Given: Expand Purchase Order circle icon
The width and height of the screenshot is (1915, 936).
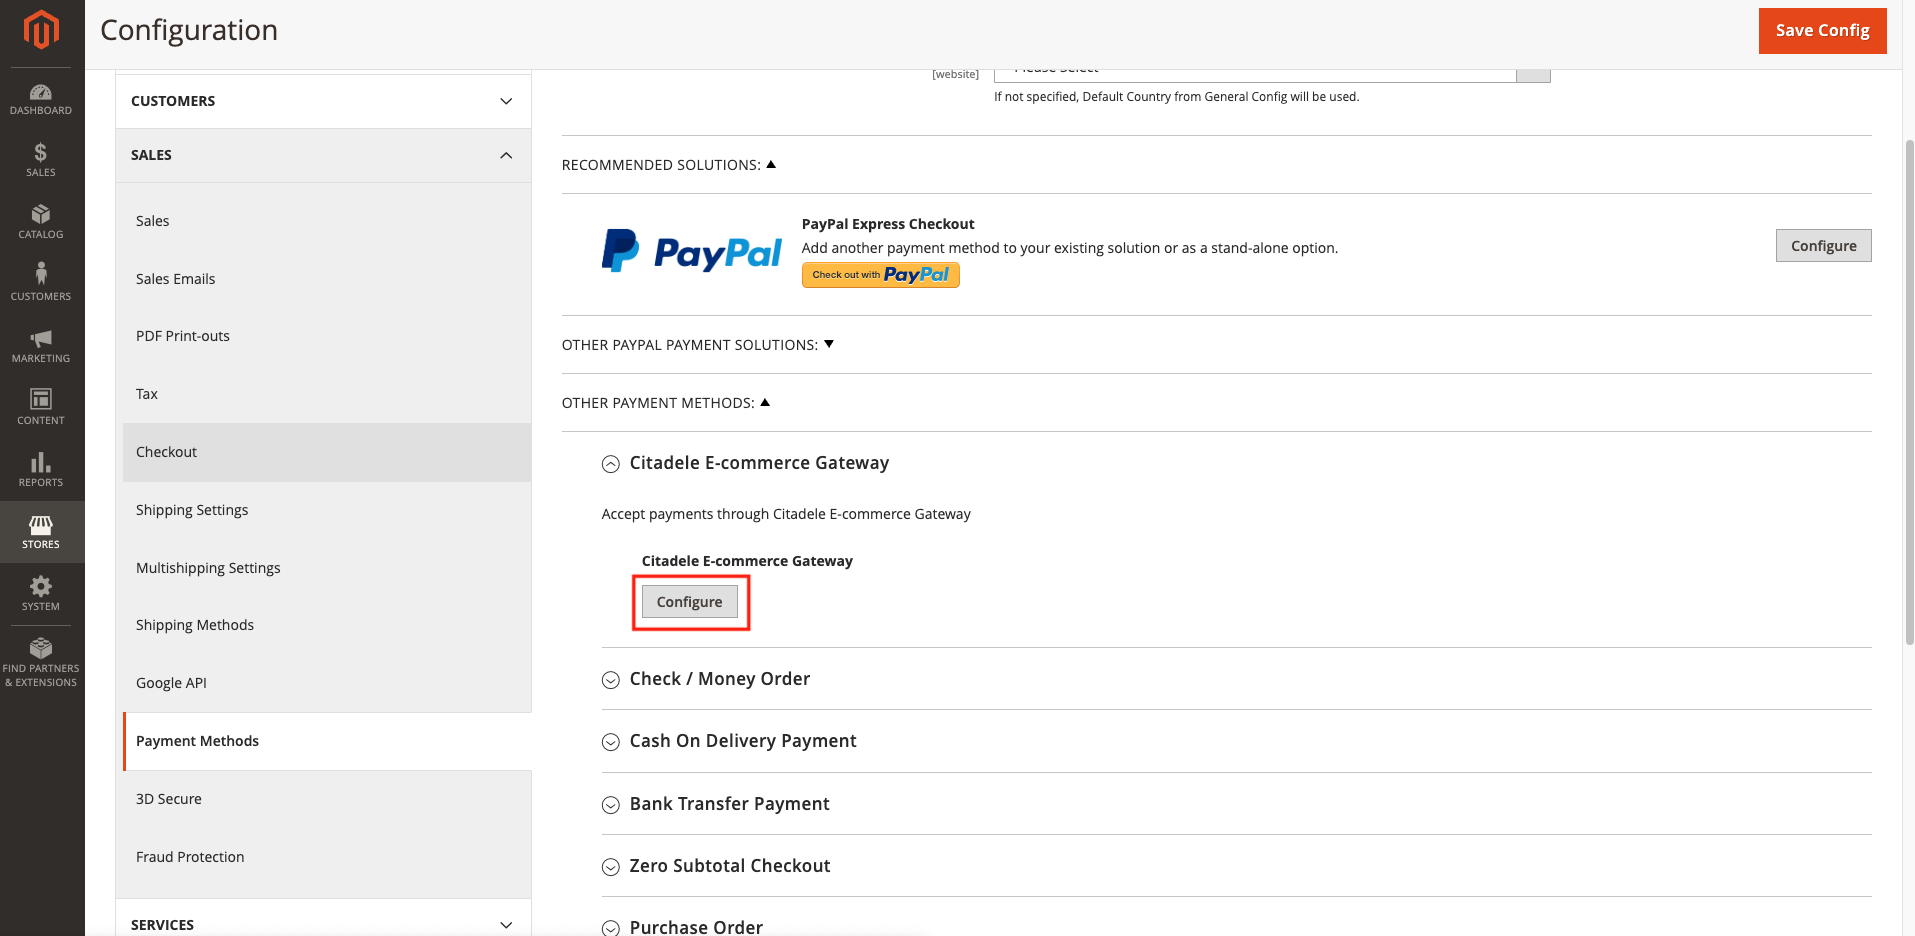Looking at the screenshot, I should (x=611, y=928).
